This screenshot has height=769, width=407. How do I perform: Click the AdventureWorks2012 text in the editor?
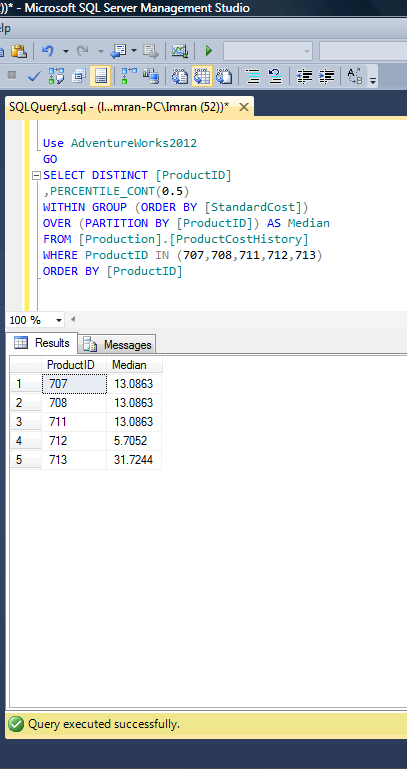click(x=134, y=143)
